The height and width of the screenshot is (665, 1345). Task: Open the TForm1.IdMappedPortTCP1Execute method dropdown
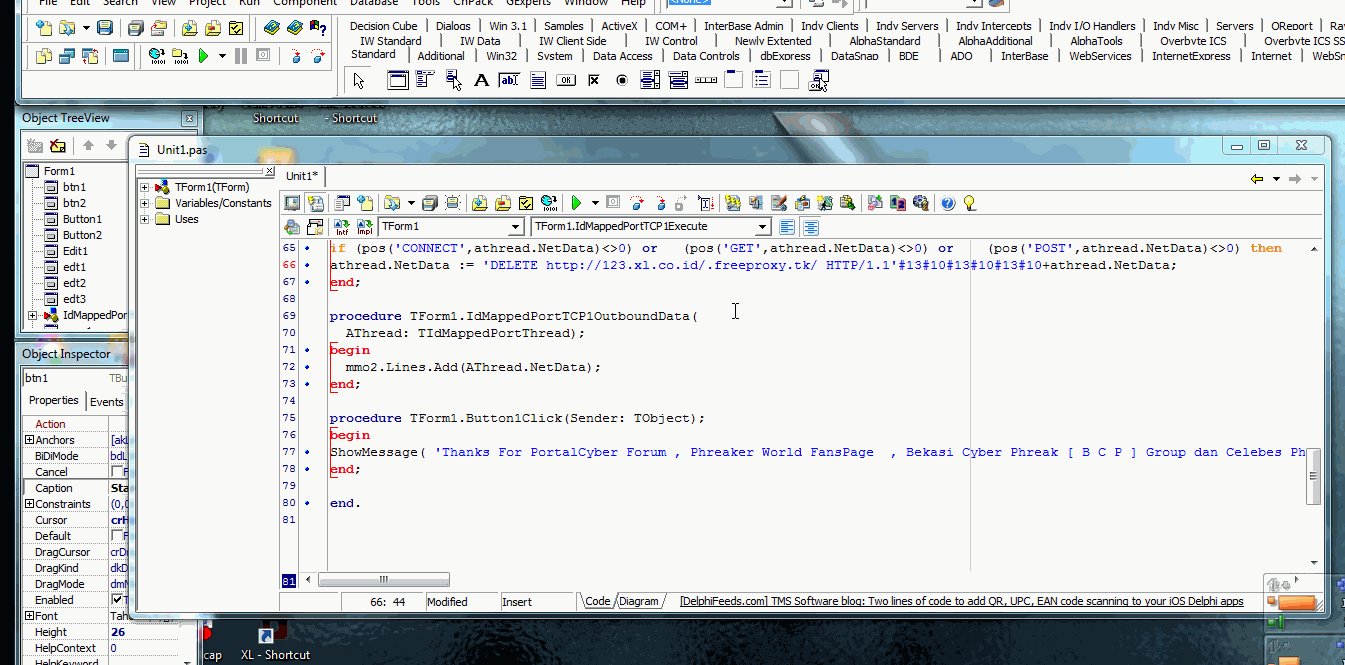763,227
